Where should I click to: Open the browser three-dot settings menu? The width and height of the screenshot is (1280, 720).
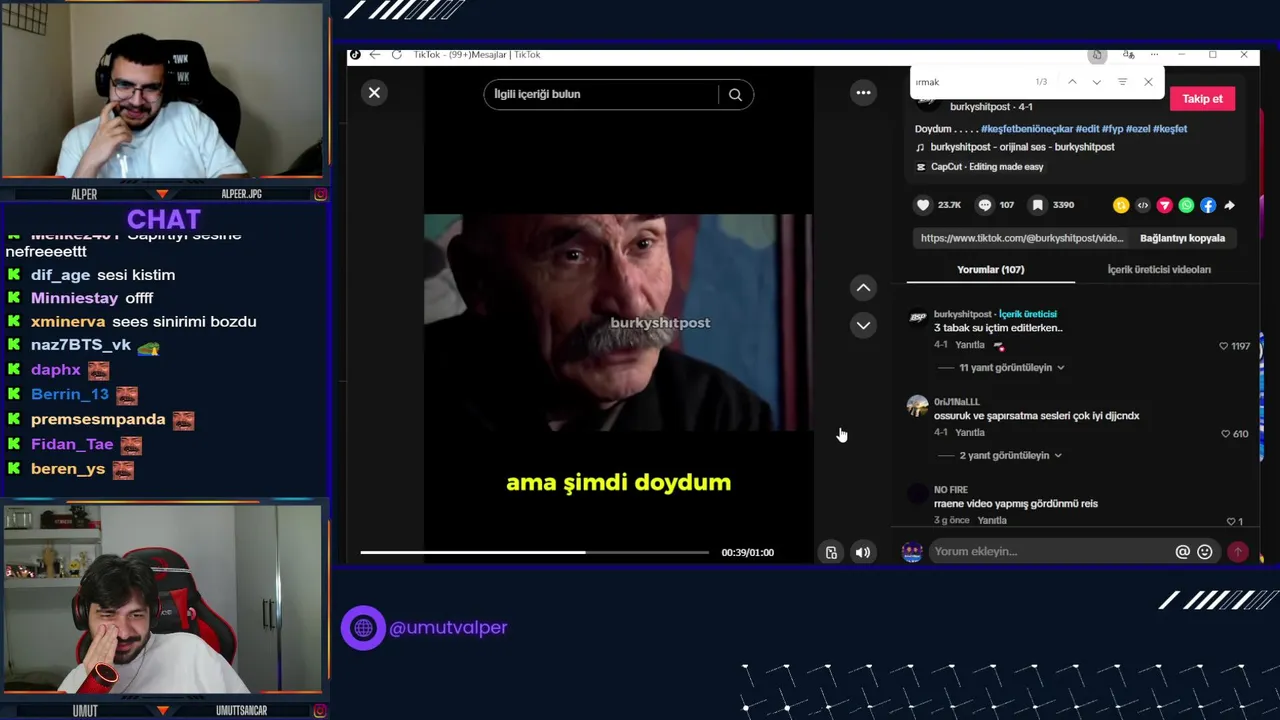pyautogui.click(x=1154, y=55)
